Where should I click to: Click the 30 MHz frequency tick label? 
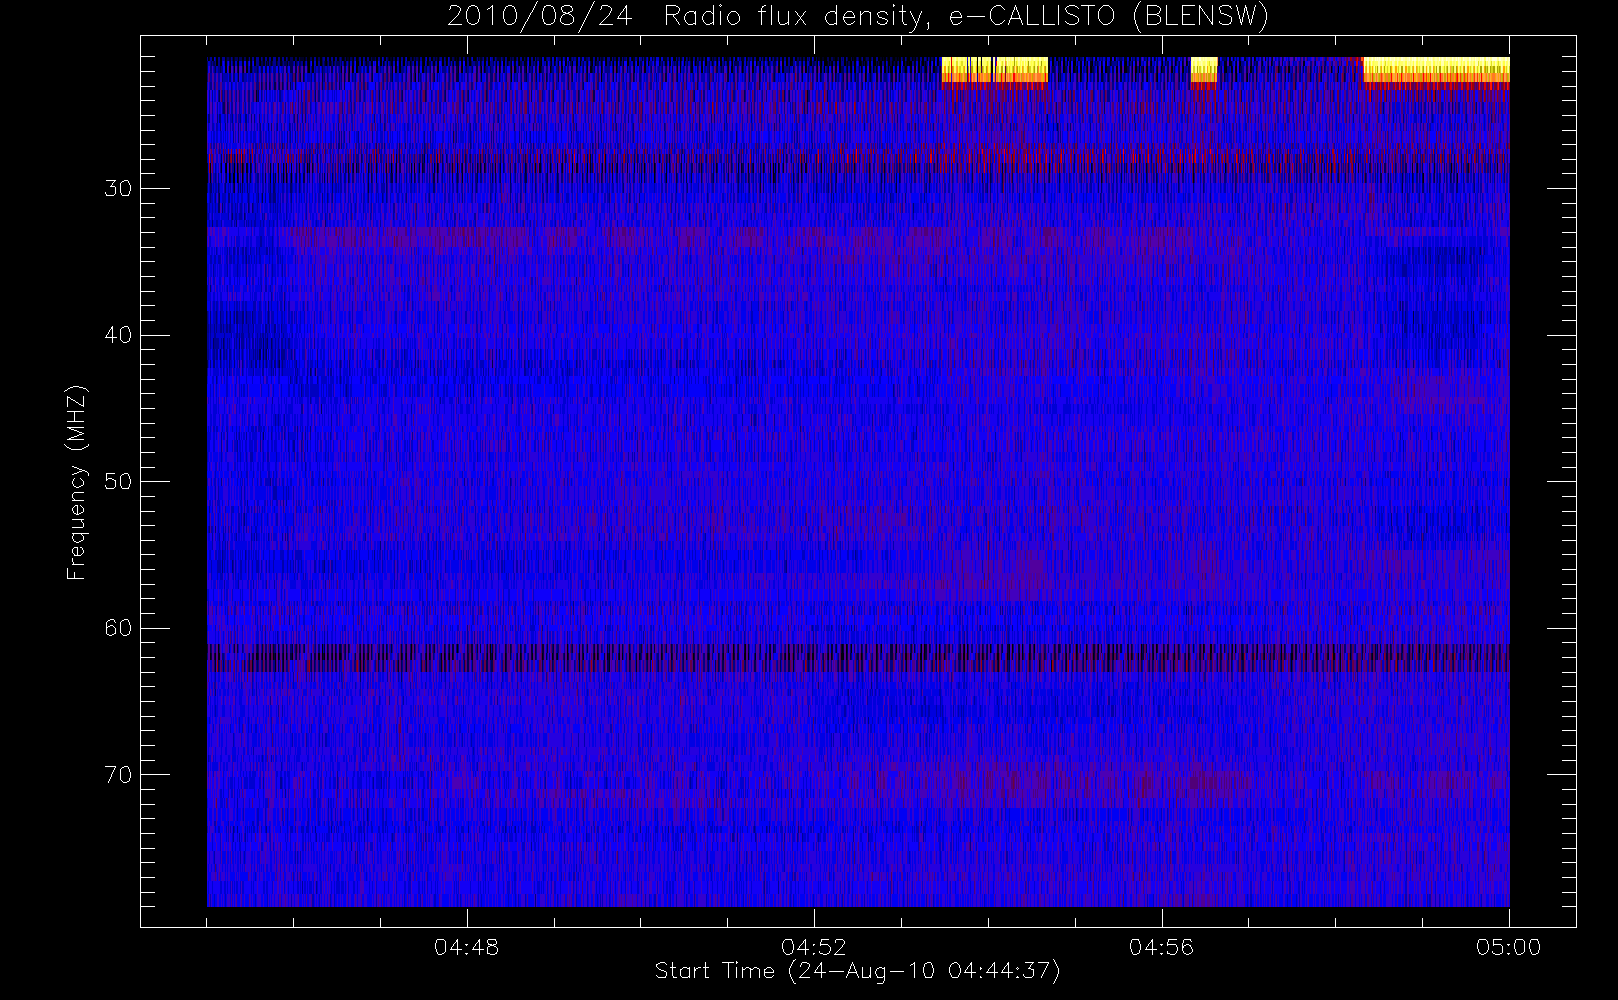click(x=118, y=189)
